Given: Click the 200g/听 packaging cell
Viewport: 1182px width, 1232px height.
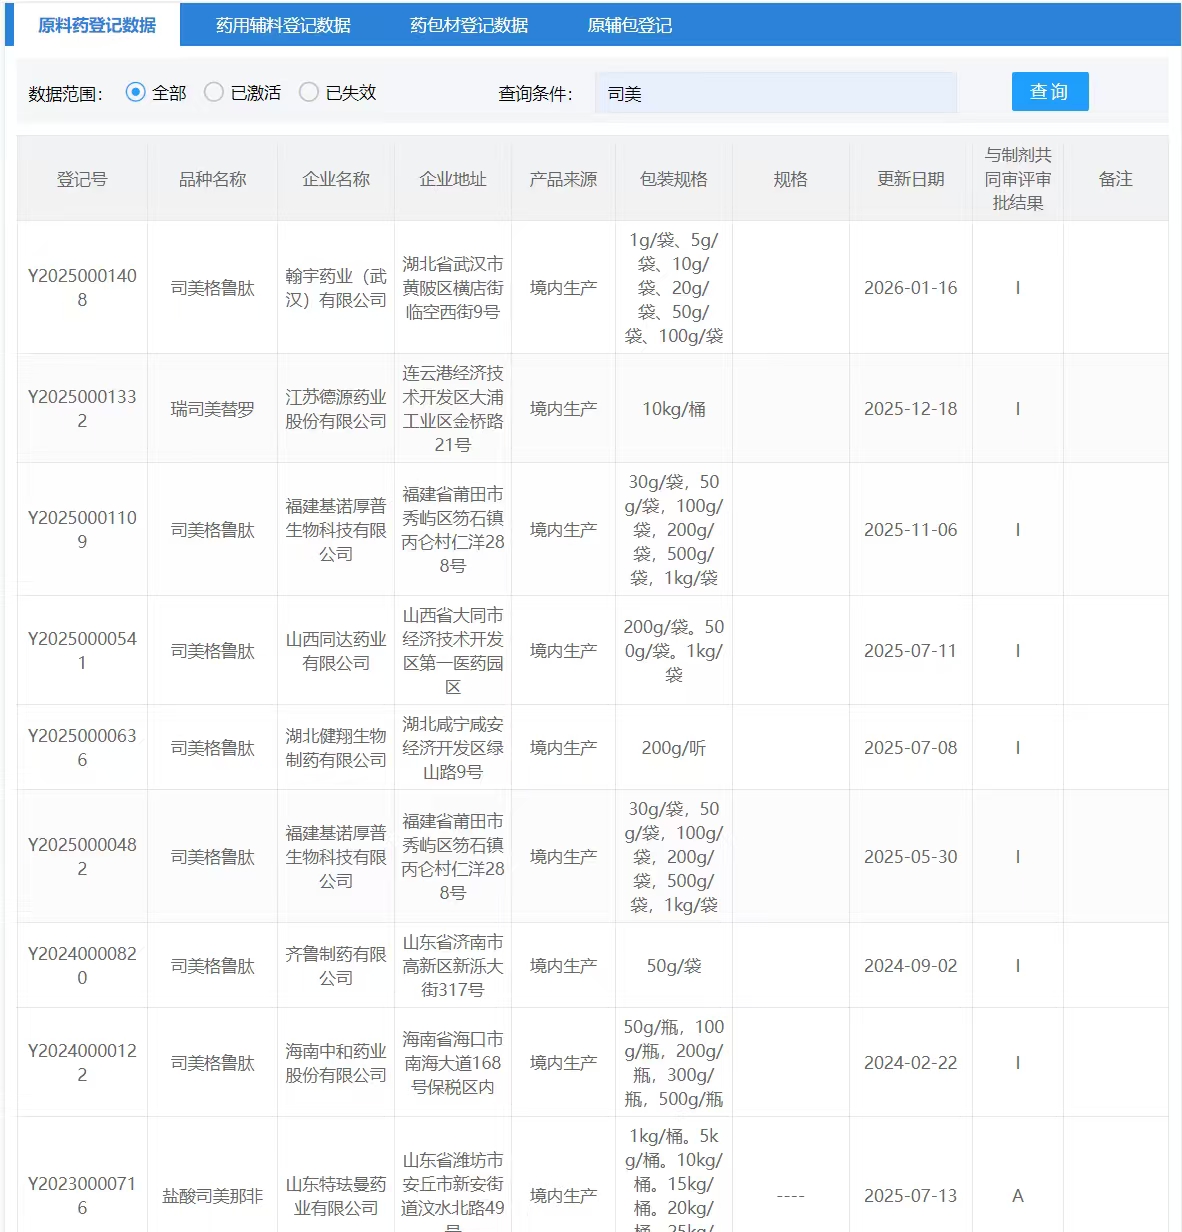Looking at the screenshot, I should pyautogui.click(x=674, y=748).
